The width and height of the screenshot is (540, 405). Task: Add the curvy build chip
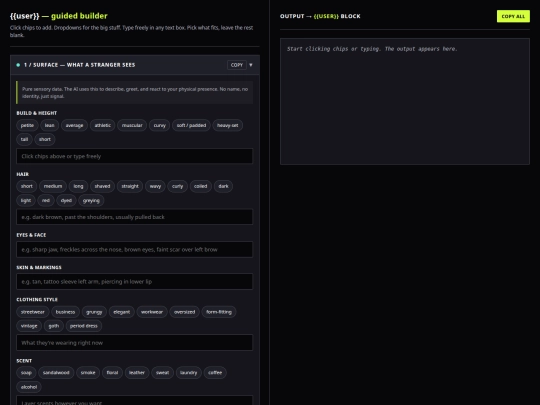(x=159, y=125)
